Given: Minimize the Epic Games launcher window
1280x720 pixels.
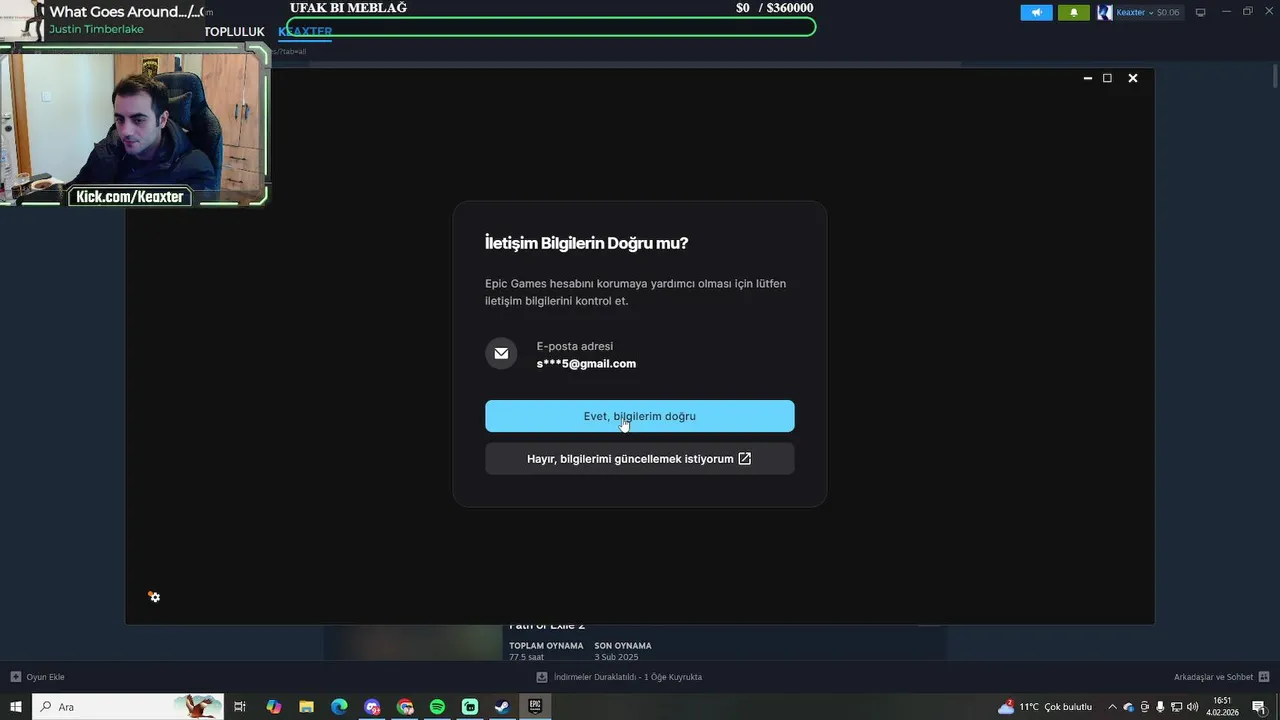Looking at the screenshot, I should pyautogui.click(x=1088, y=78).
